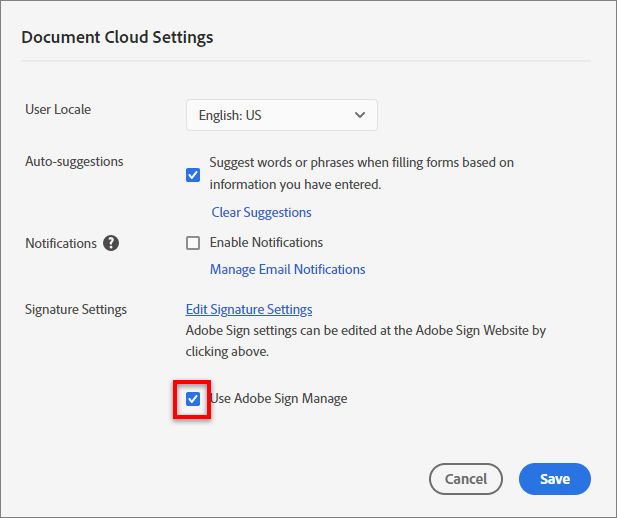The height and width of the screenshot is (518, 617).
Task: Click the Cancel button
Action: [x=466, y=479]
